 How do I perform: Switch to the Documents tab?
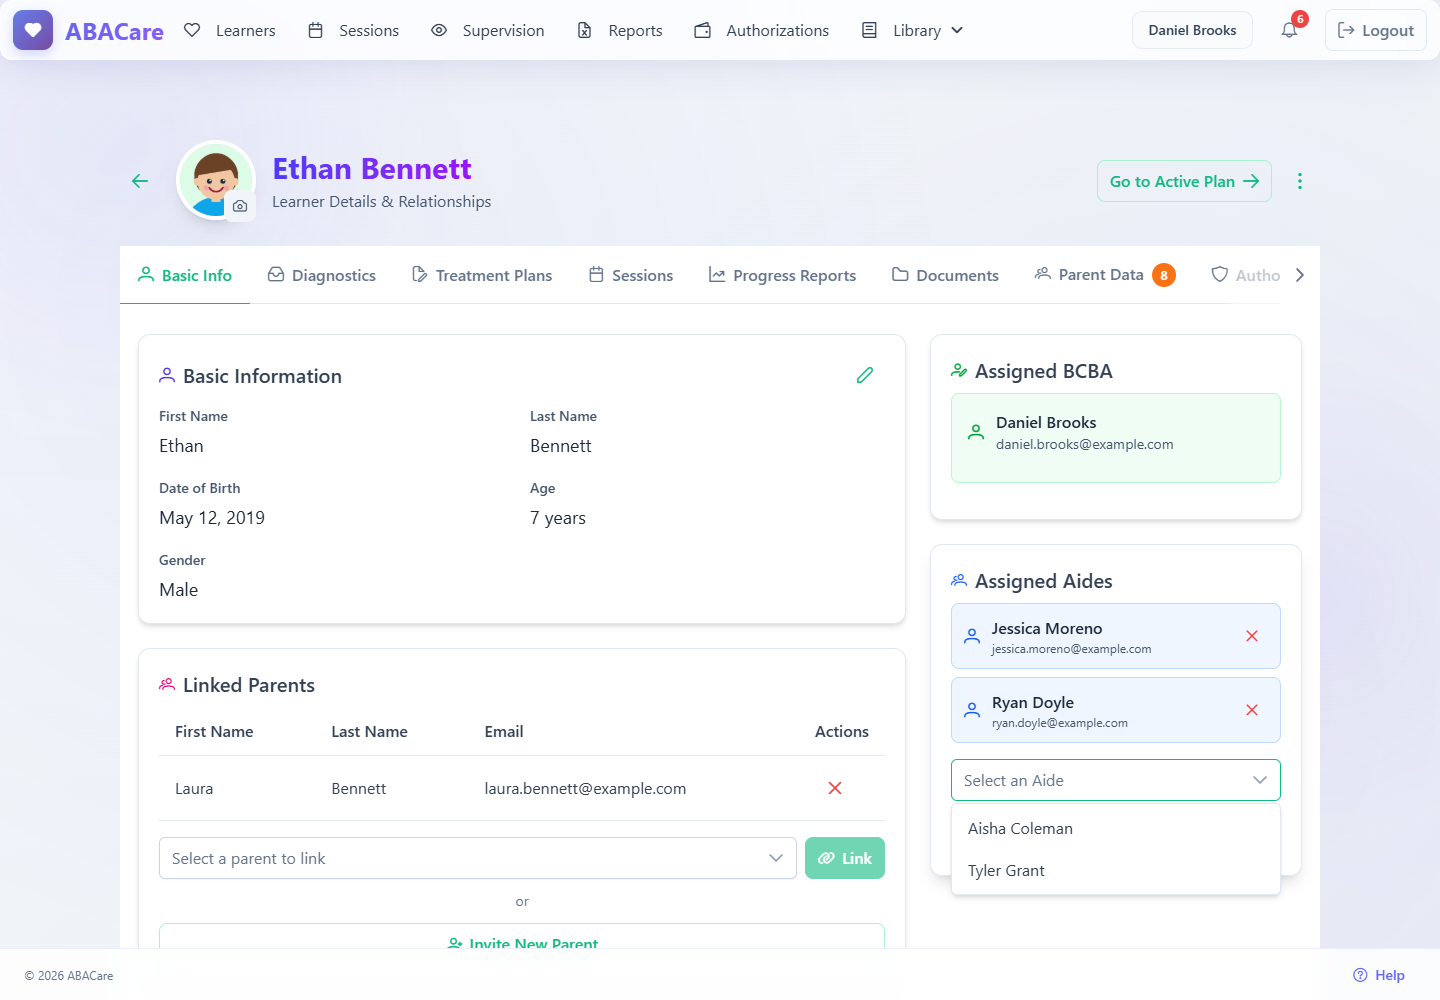[x=946, y=275]
